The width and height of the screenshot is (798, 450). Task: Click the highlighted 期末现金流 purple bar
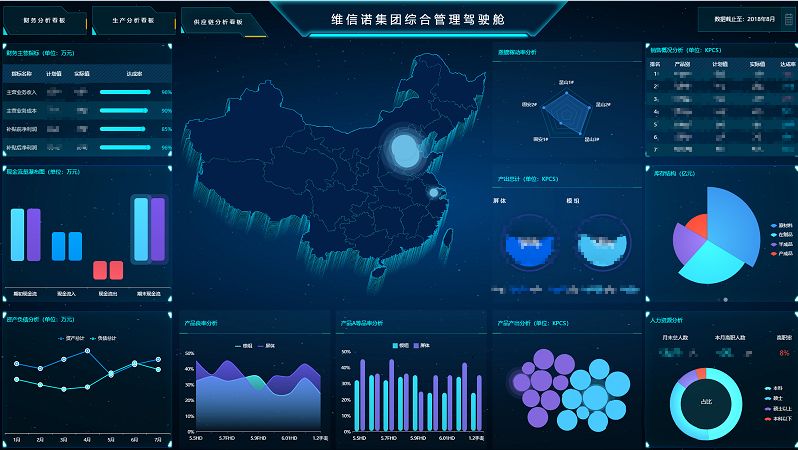pos(158,230)
